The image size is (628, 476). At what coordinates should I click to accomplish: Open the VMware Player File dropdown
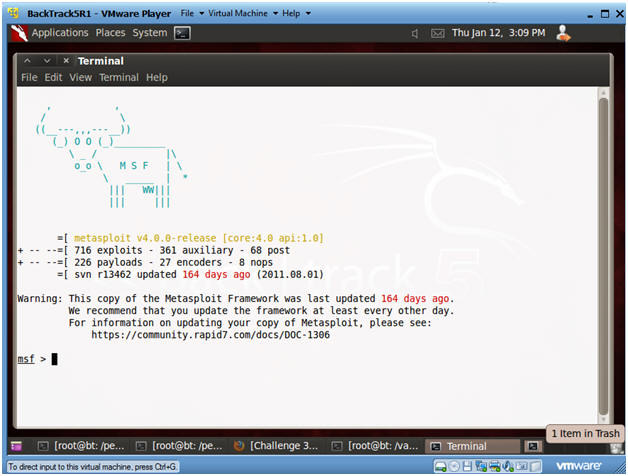click(192, 13)
